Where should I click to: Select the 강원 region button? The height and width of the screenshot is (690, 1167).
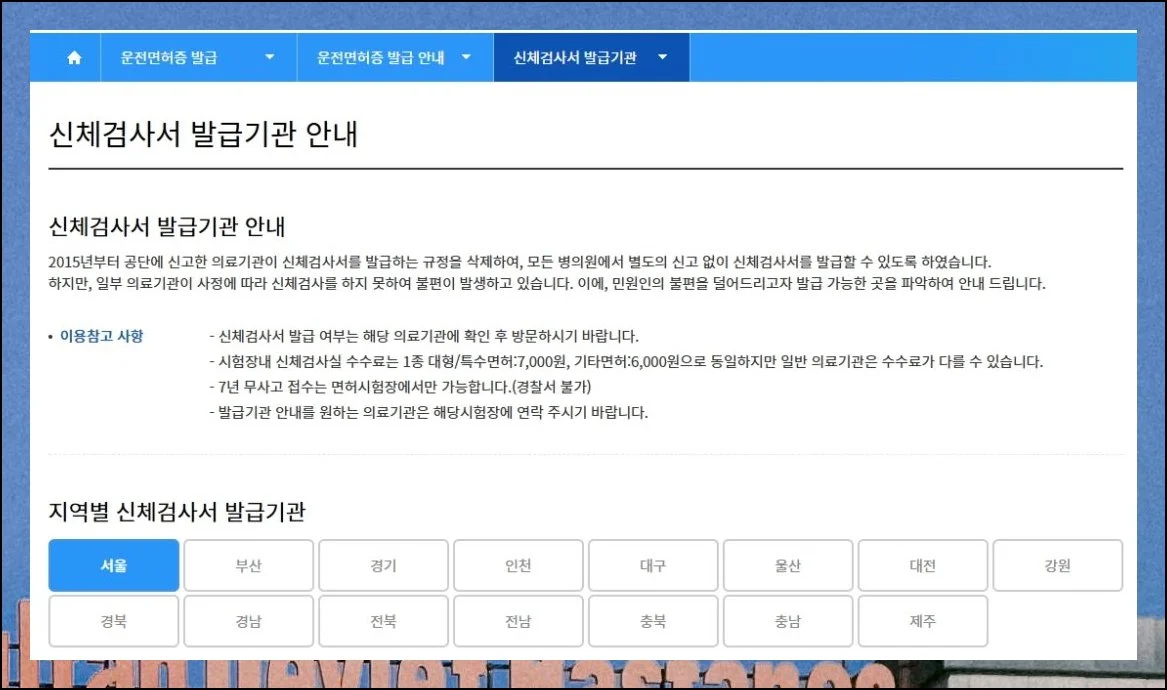pyautogui.click(x=1057, y=566)
